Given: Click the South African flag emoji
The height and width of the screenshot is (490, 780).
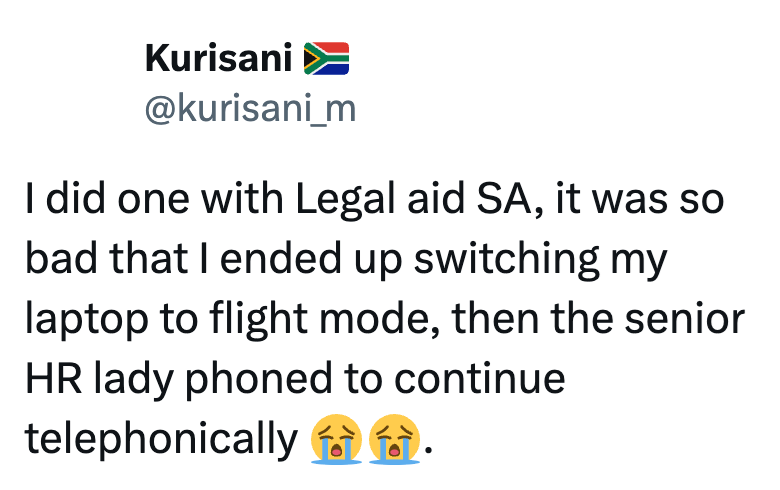Looking at the screenshot, I should [x=326, y=60].
